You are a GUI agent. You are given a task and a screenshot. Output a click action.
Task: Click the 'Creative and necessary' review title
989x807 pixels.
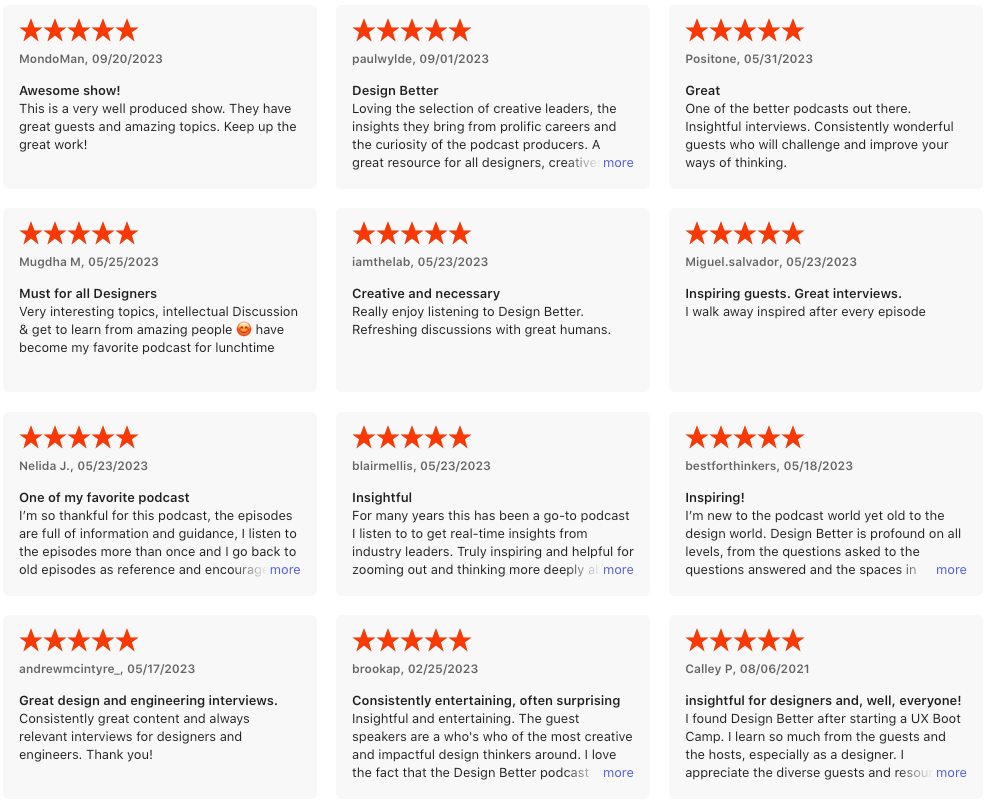coord(426,294)
